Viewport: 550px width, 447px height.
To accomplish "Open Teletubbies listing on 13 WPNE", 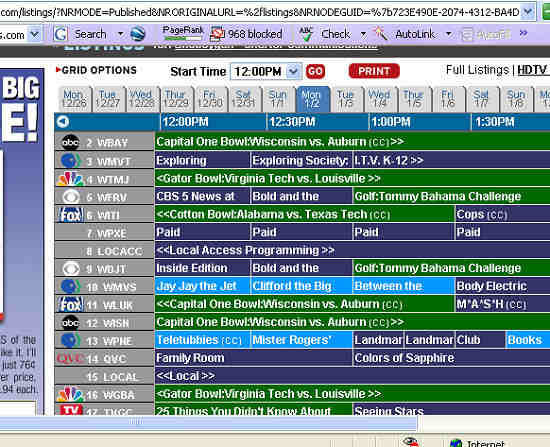I will pos(202,340).
